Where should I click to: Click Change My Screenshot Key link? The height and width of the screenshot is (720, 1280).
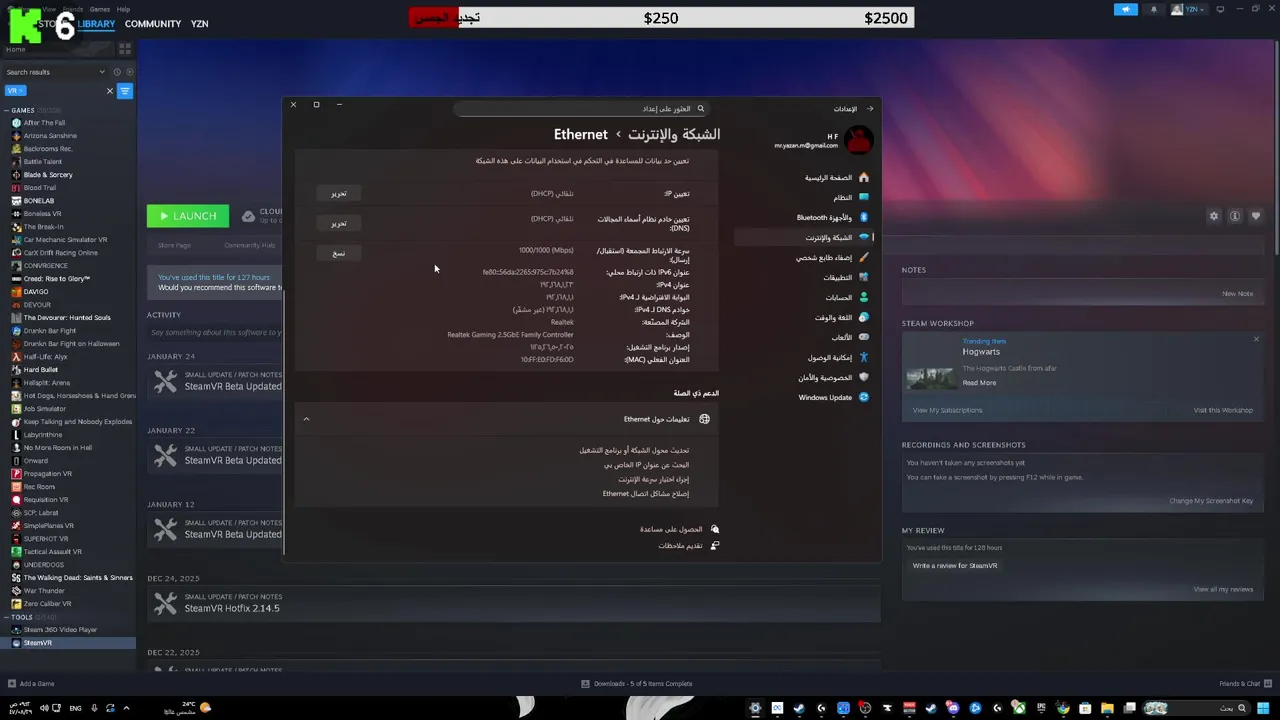click(1211, 501)
